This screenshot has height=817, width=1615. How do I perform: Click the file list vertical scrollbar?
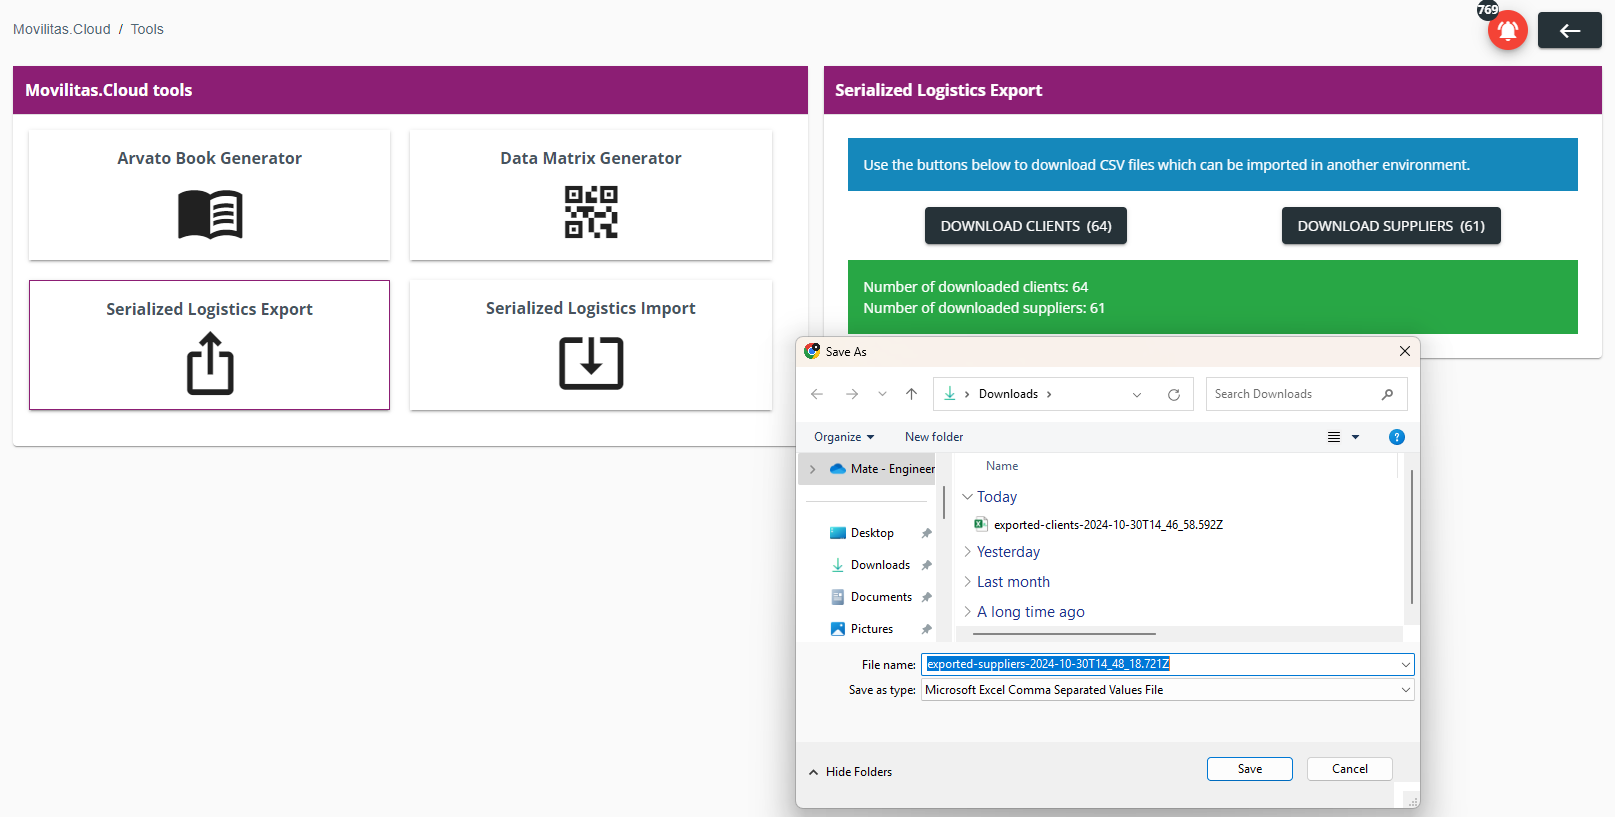[1411, 537]
